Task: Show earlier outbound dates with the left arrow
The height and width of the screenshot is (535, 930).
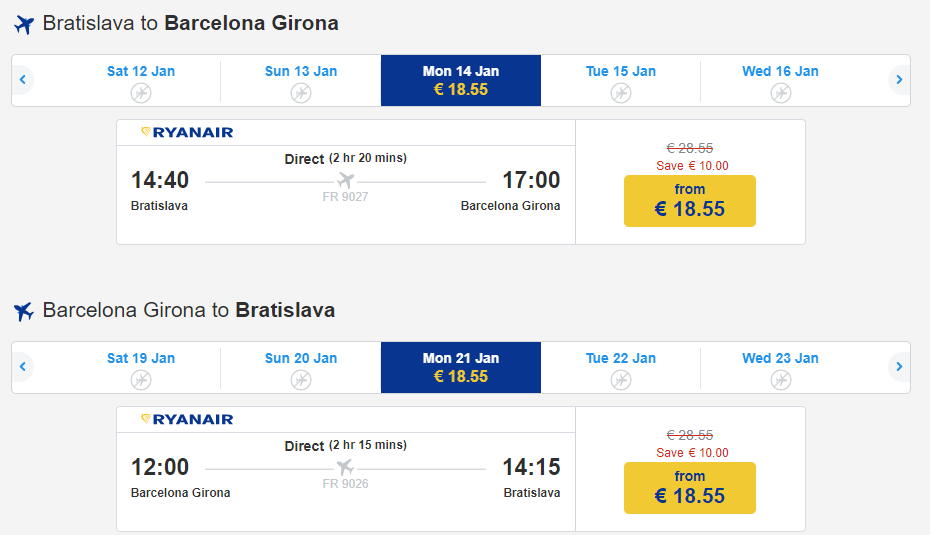Action: pos(22,80)
